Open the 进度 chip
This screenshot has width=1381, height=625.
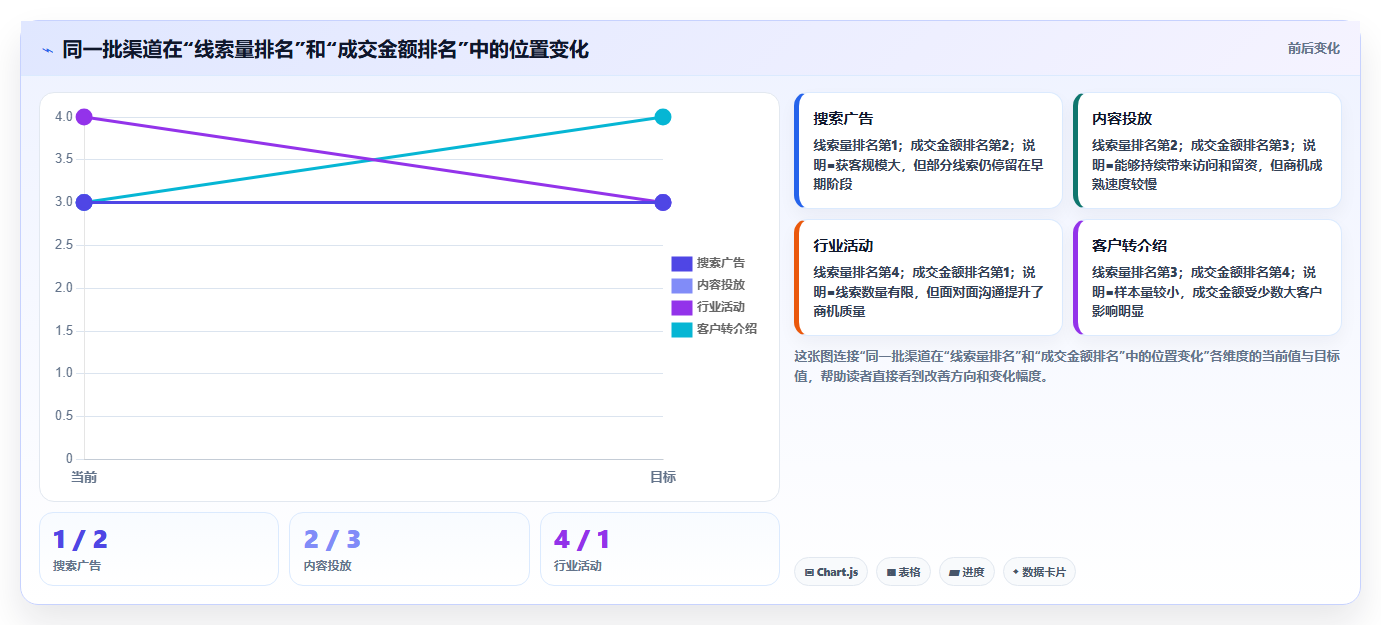967,572
